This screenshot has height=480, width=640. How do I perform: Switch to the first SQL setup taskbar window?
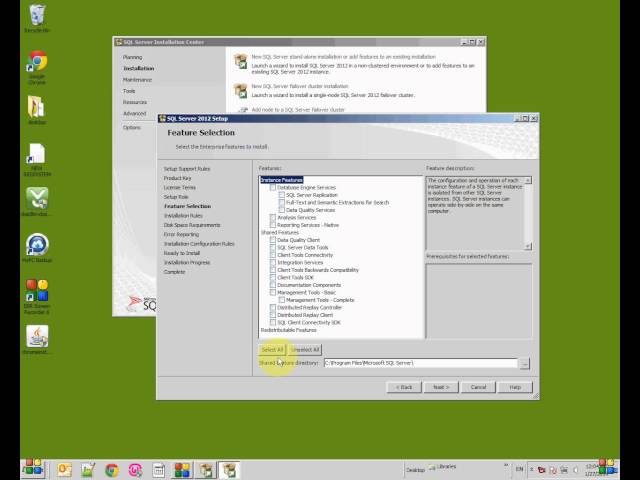coord(206,470)
